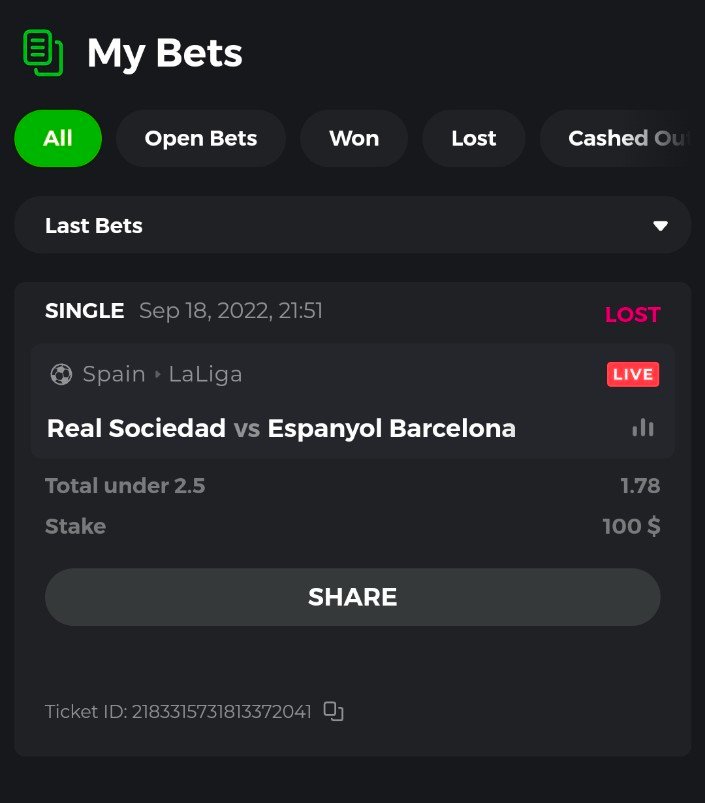This screenshot has height=803, width=705.
Task: Click the small arrow between Spain and LaLiga
Action: (x=157, y=375)
